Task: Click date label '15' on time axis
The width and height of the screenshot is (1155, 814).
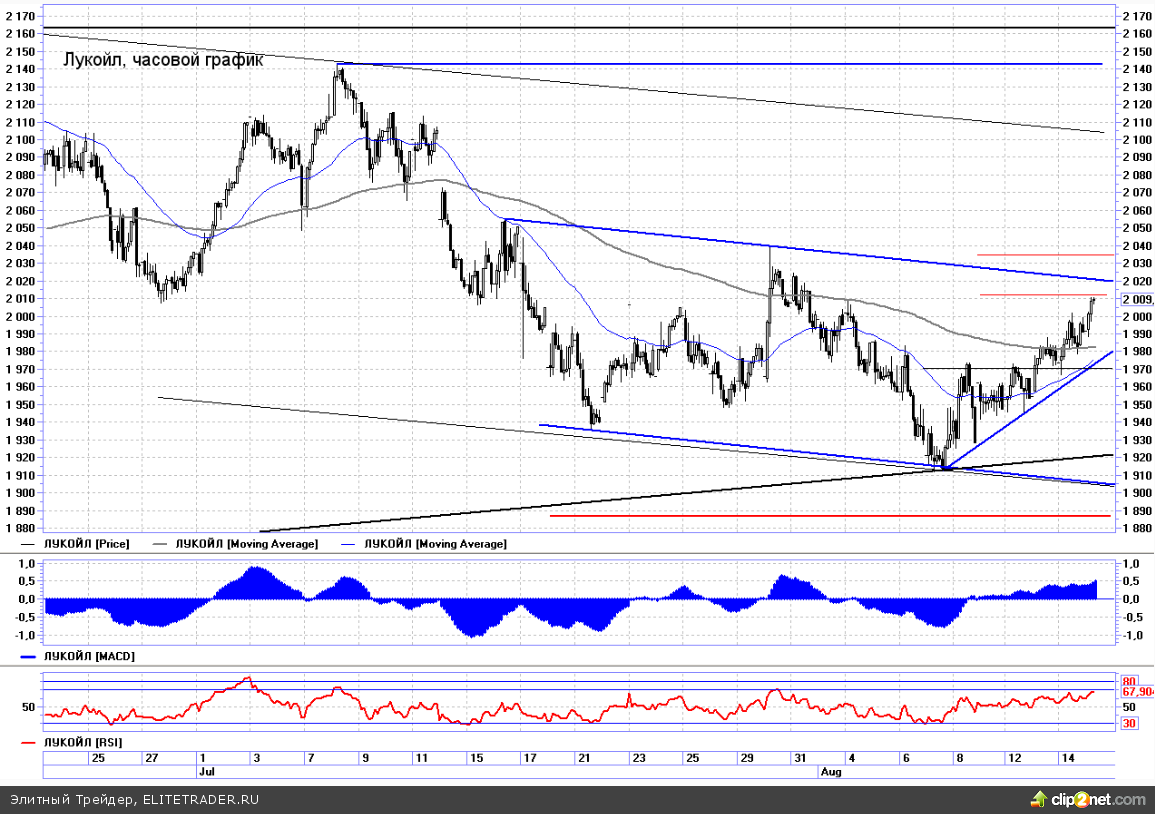Action: click(x=477, y=757)
